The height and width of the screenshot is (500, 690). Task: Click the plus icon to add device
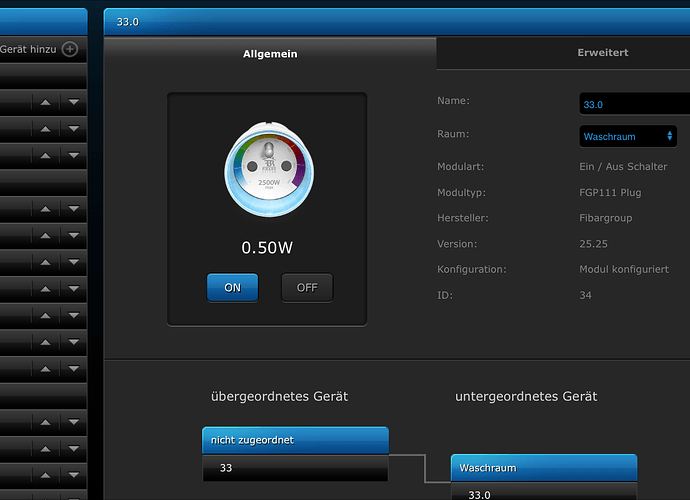pos(69,48)
